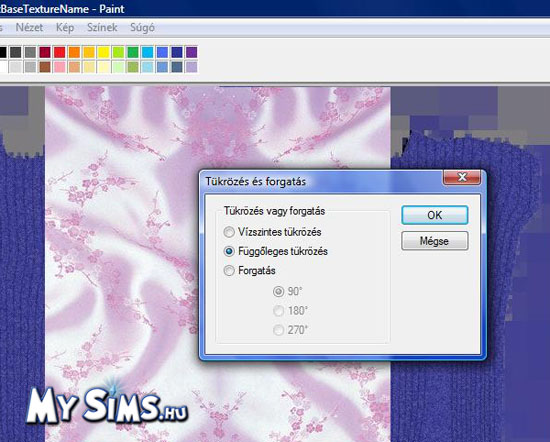The image size is (550, 442).
Task: Open the Súgó help menu
Action: click(x=142, y=27)
